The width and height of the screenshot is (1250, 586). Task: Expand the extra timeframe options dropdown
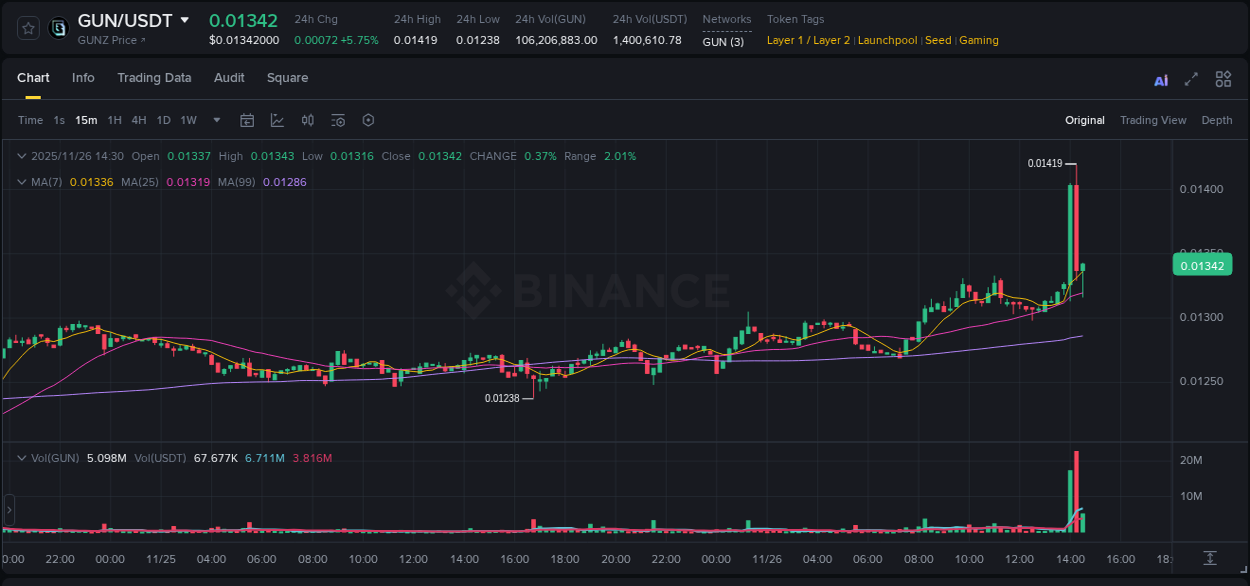point(215,120)
